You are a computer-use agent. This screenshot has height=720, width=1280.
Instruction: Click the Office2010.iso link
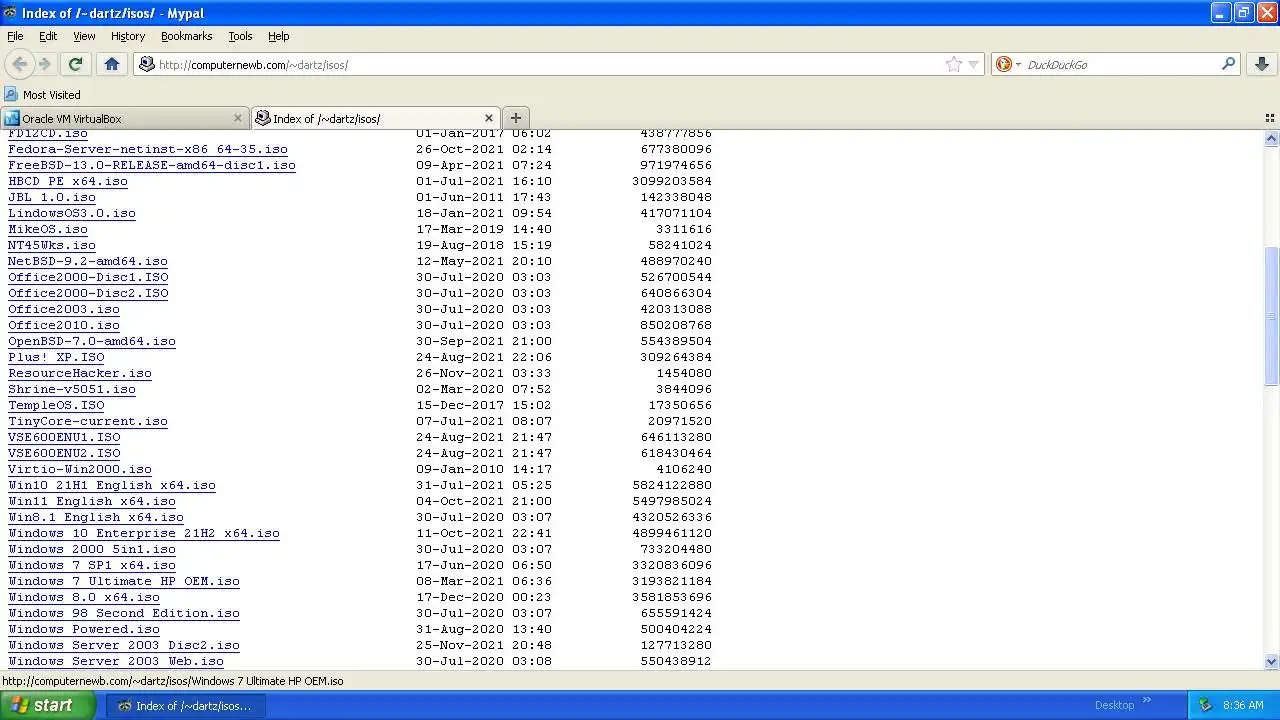(x=64, y=325)
